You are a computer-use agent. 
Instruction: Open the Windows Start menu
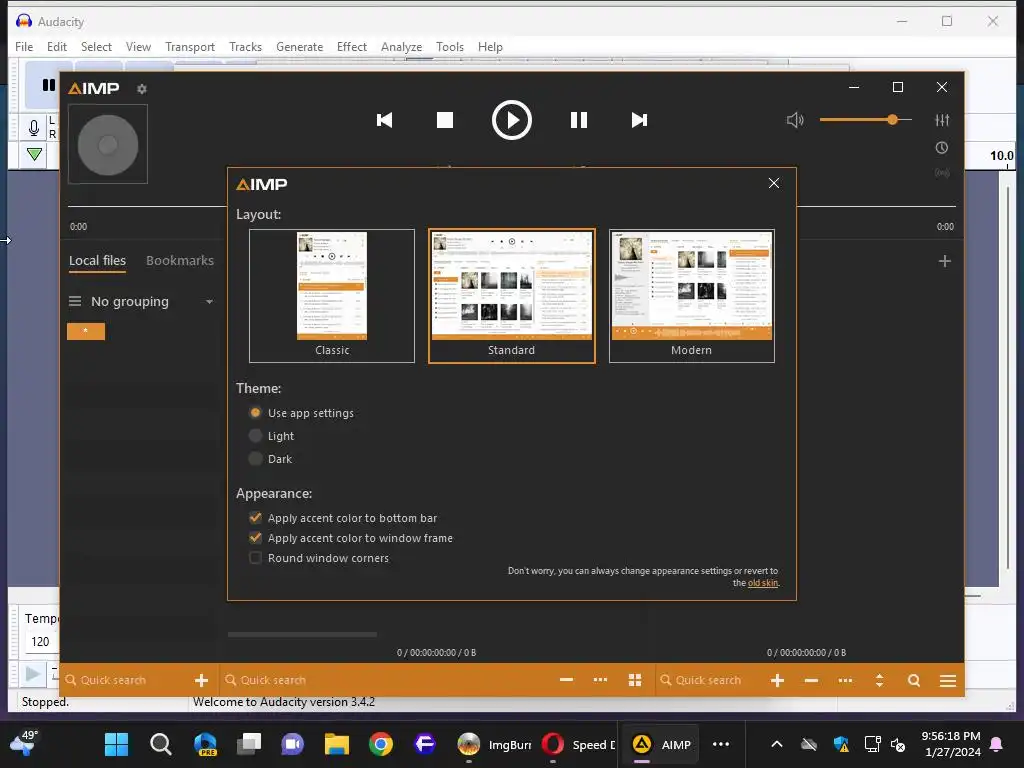coord(117,744)
